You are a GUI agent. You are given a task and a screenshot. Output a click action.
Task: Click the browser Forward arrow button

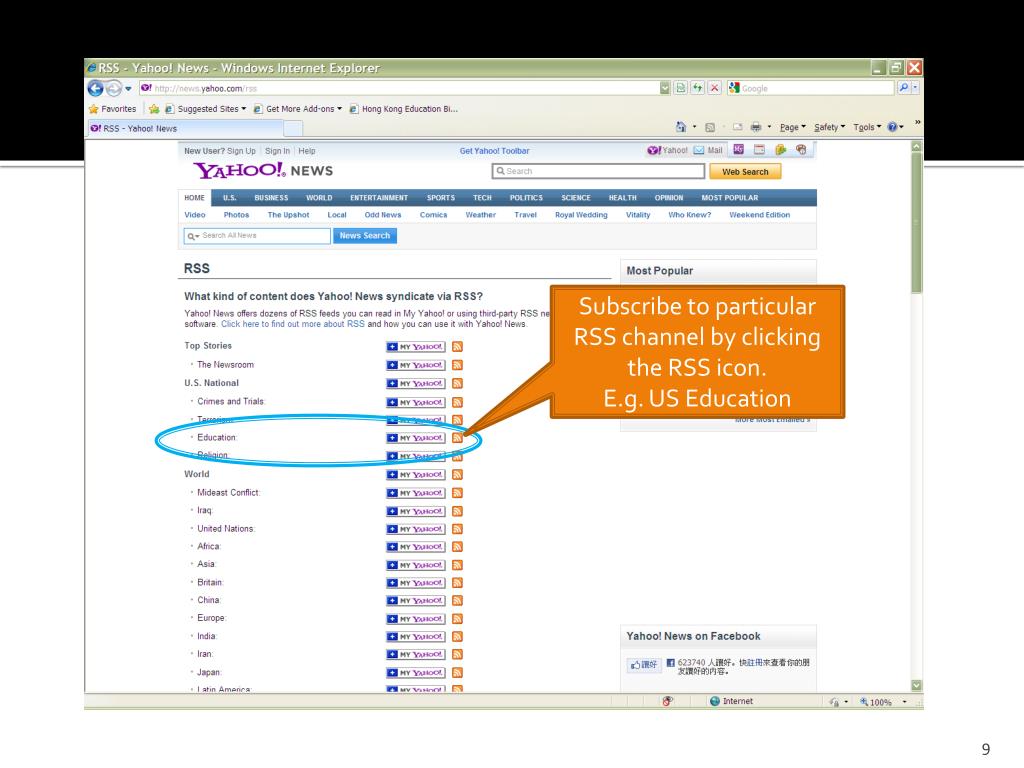pyautogui.click(x=114, y=88)
